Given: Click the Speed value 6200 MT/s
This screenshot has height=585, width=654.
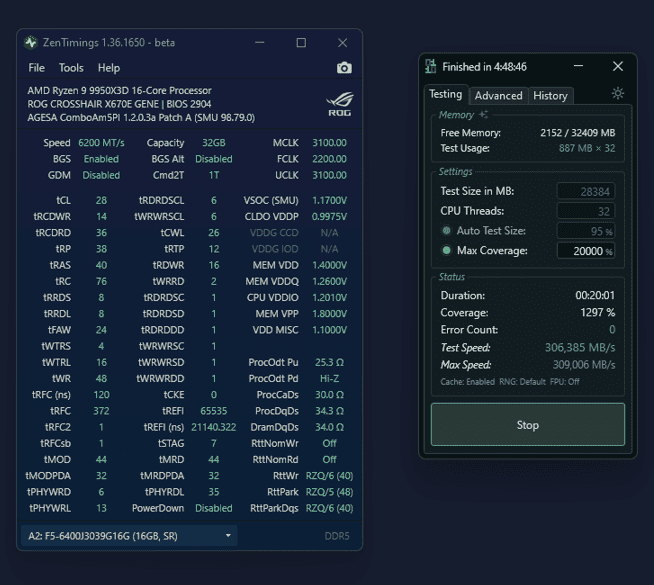Looking at the screenshot, I should pyautogui.click(x=101, y=143).
